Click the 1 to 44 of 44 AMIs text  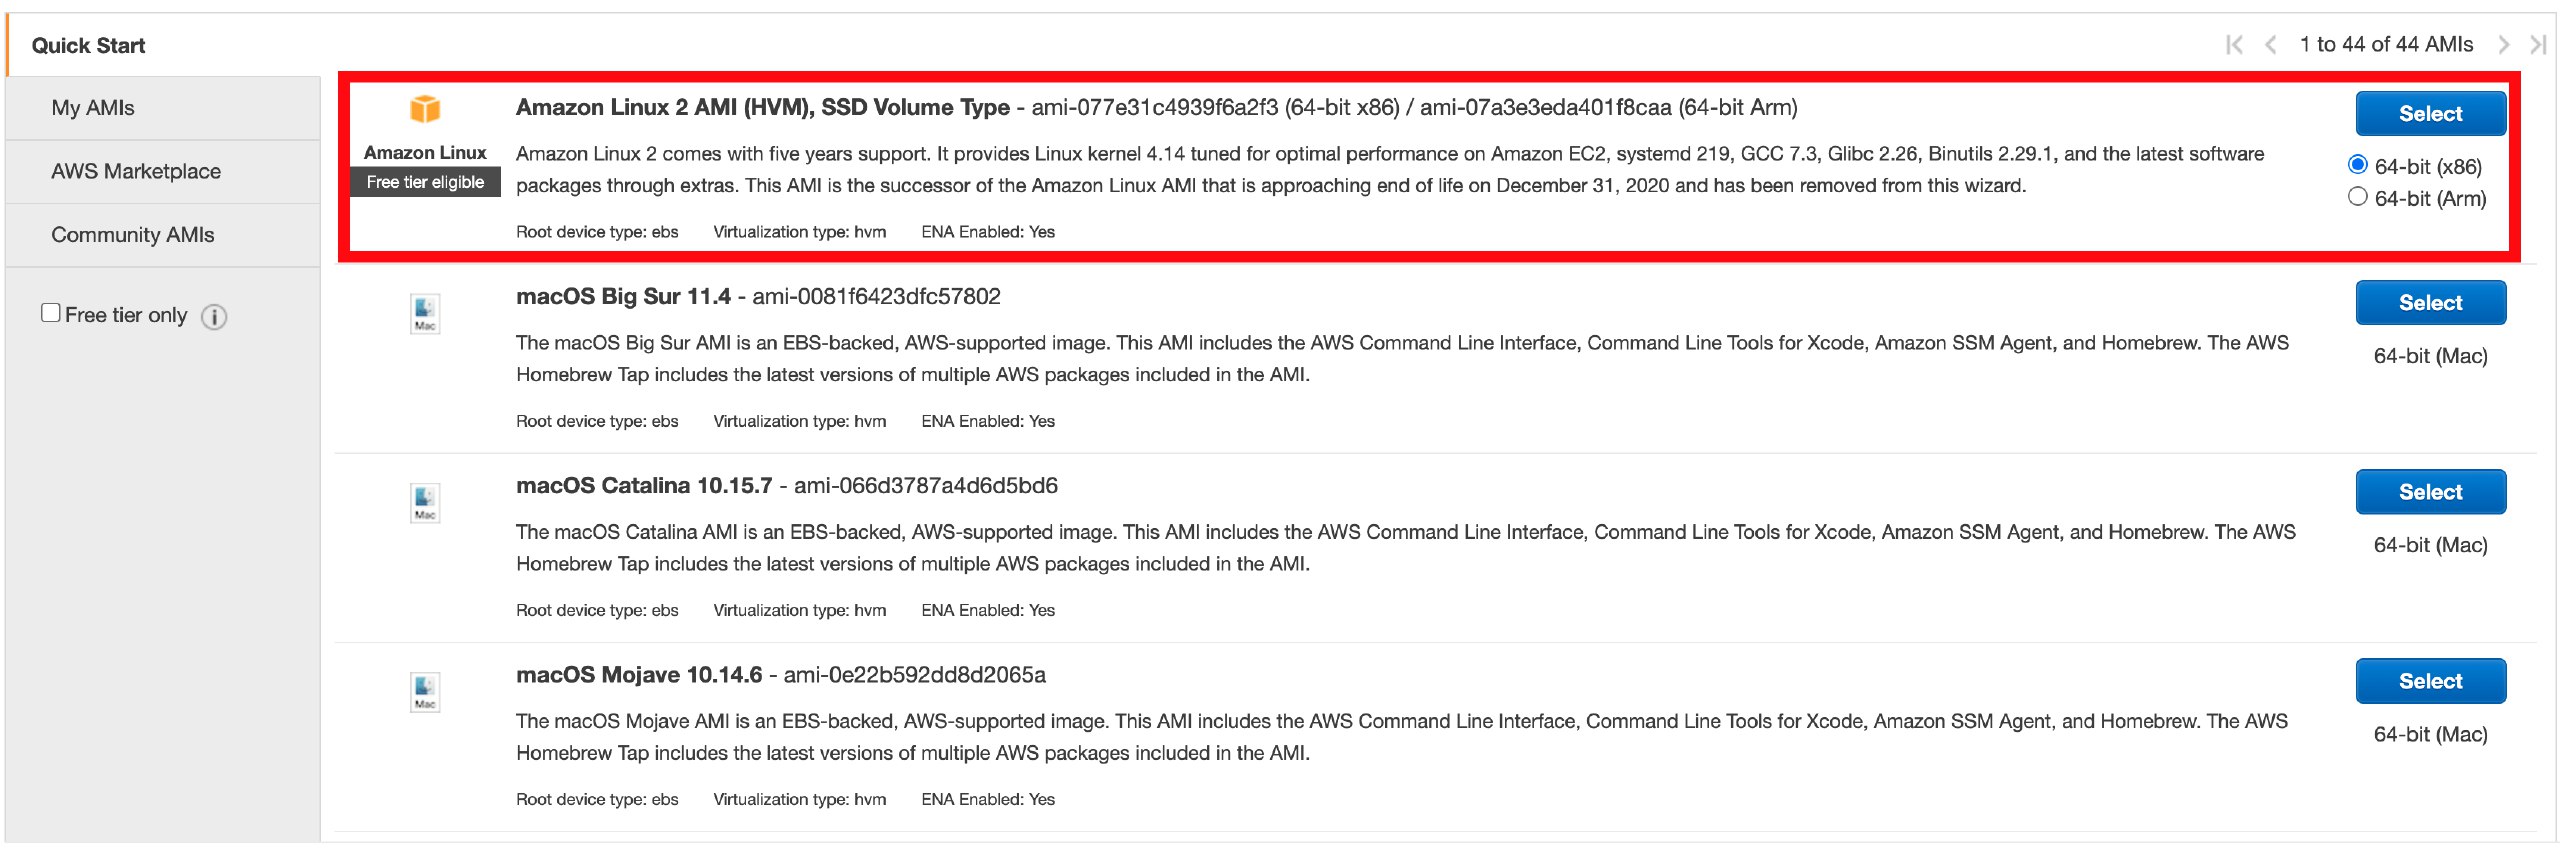tap(2386, 45)
